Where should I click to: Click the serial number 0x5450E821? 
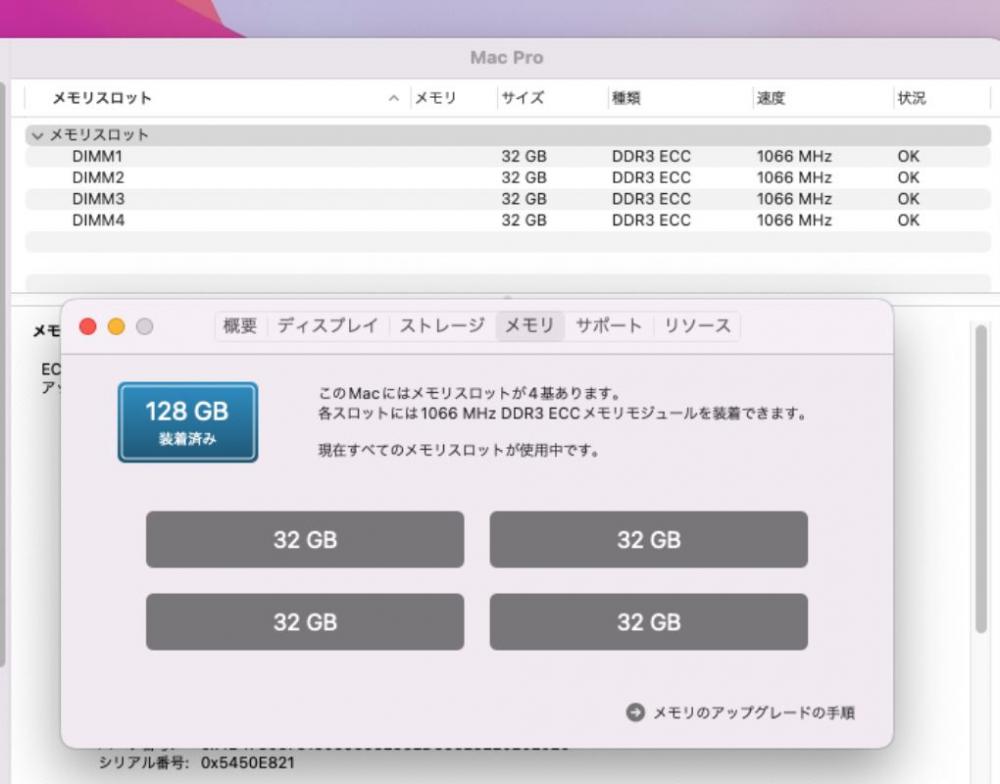coord(247,762)
